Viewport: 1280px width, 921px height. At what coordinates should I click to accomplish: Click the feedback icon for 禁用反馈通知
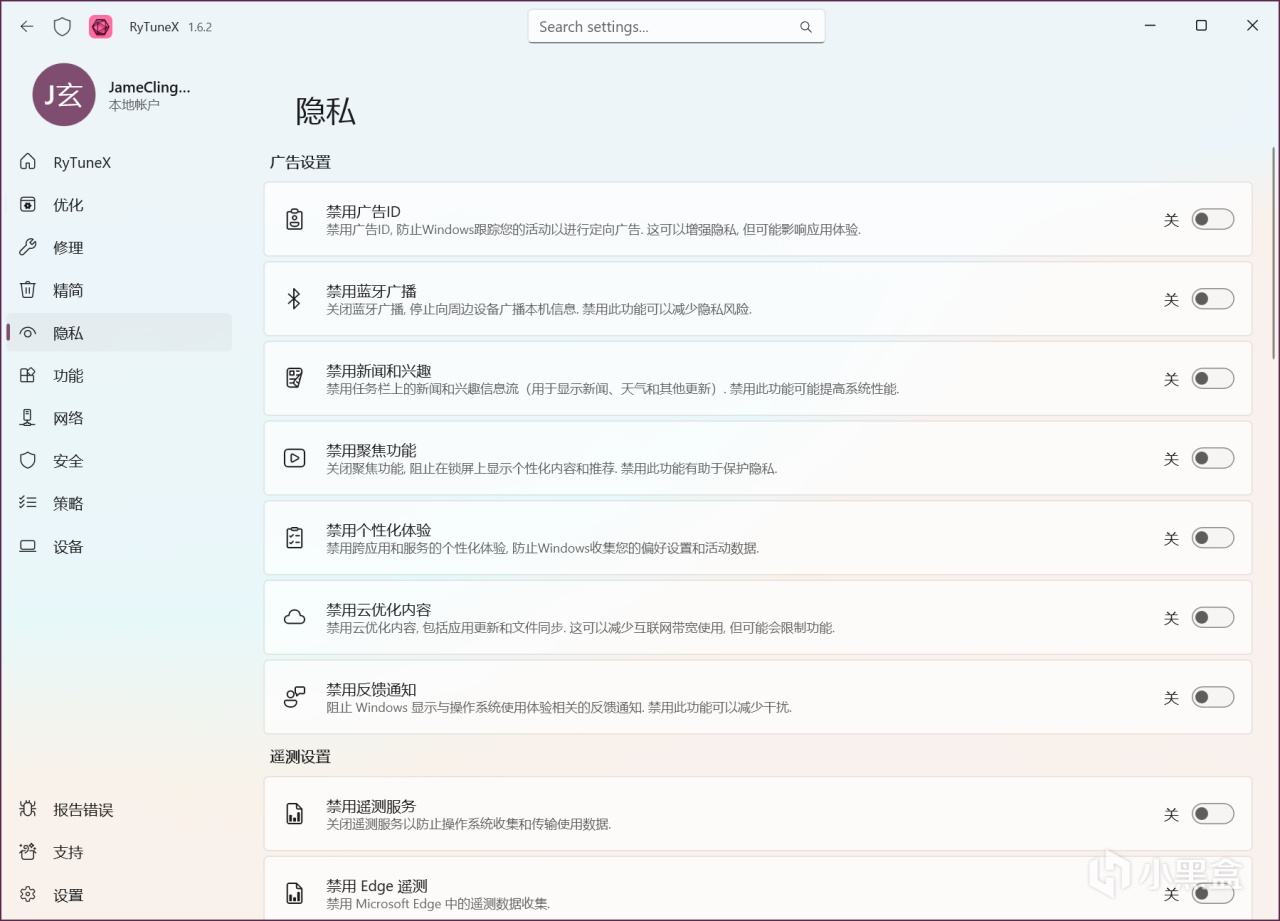tap(294, 697)
